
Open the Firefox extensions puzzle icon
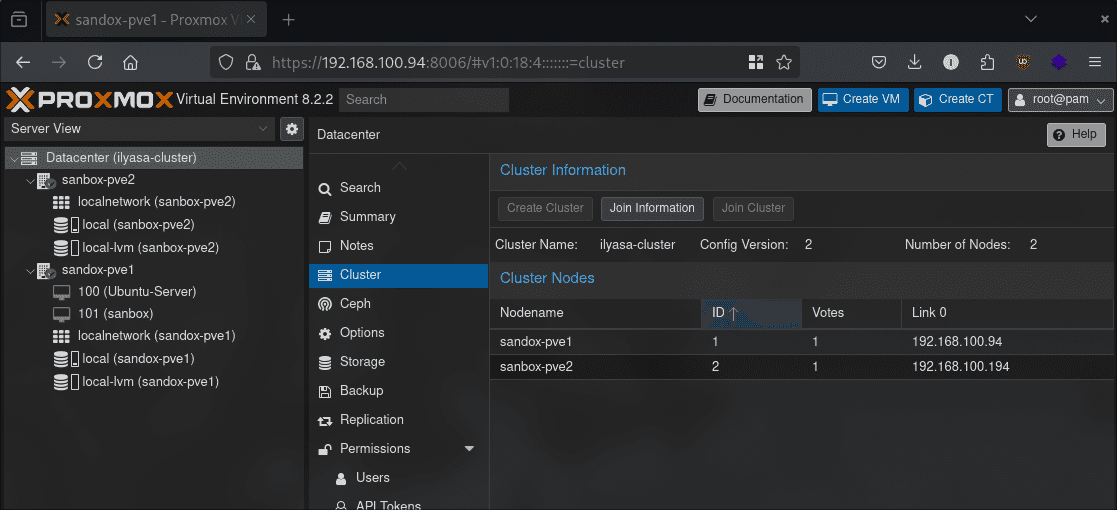[987, 62]
